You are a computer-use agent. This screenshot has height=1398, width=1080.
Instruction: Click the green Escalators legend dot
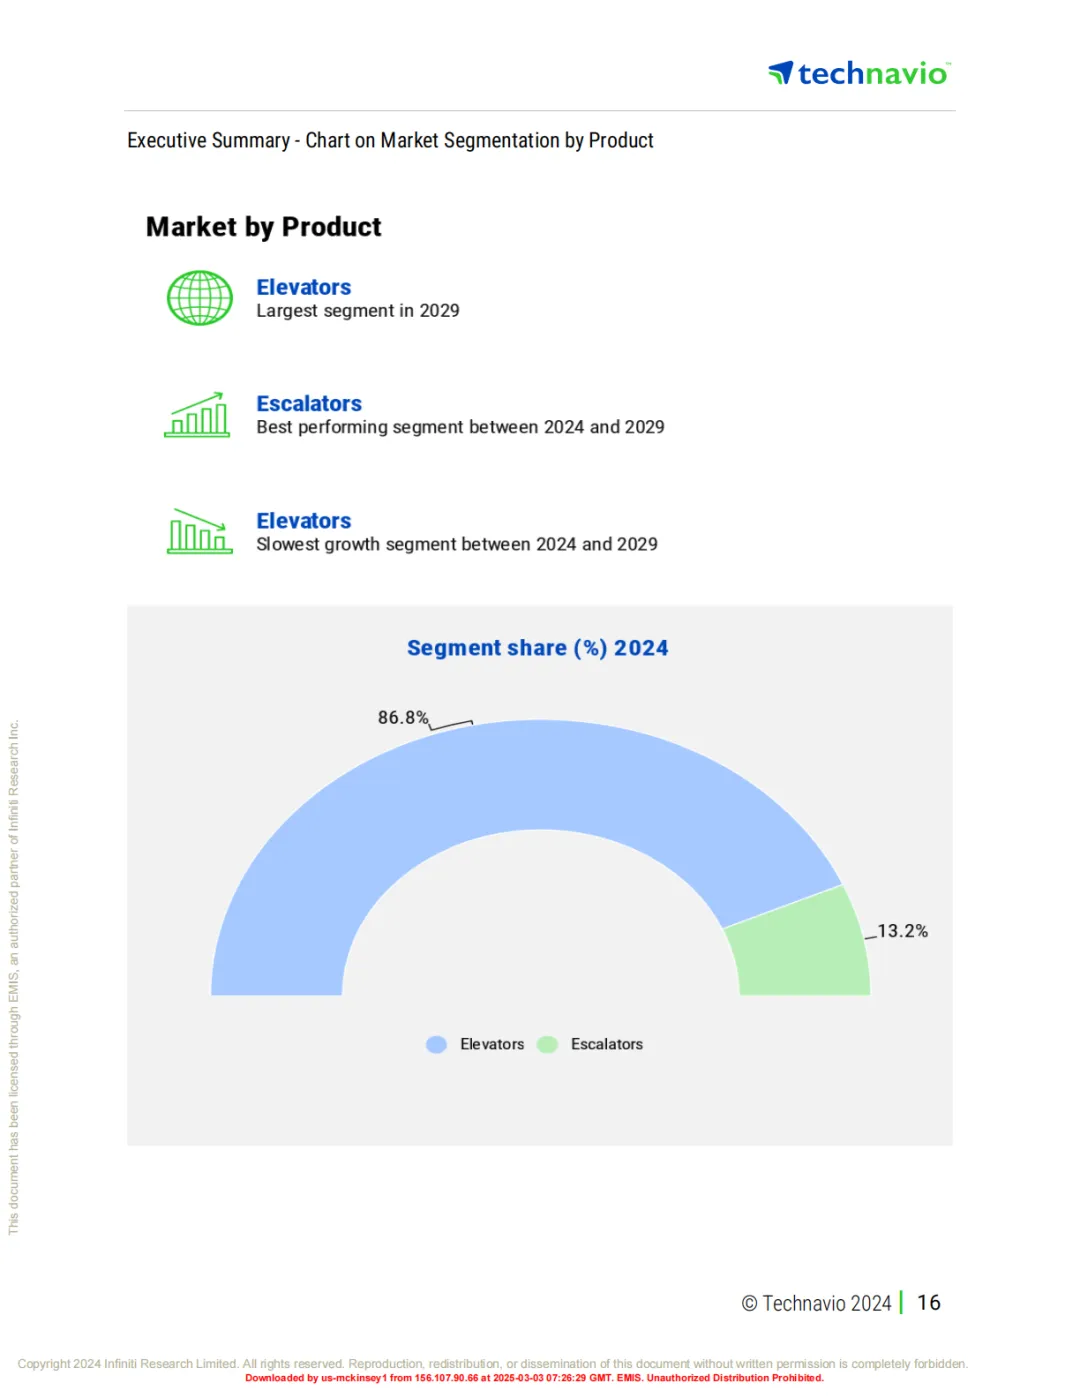click(547, 1044)
